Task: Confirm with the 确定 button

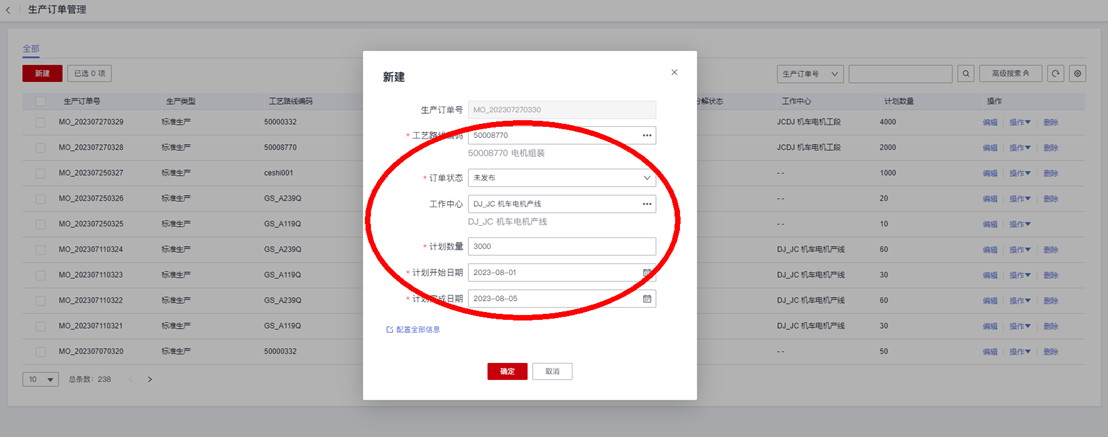Action: coord(507,371)
